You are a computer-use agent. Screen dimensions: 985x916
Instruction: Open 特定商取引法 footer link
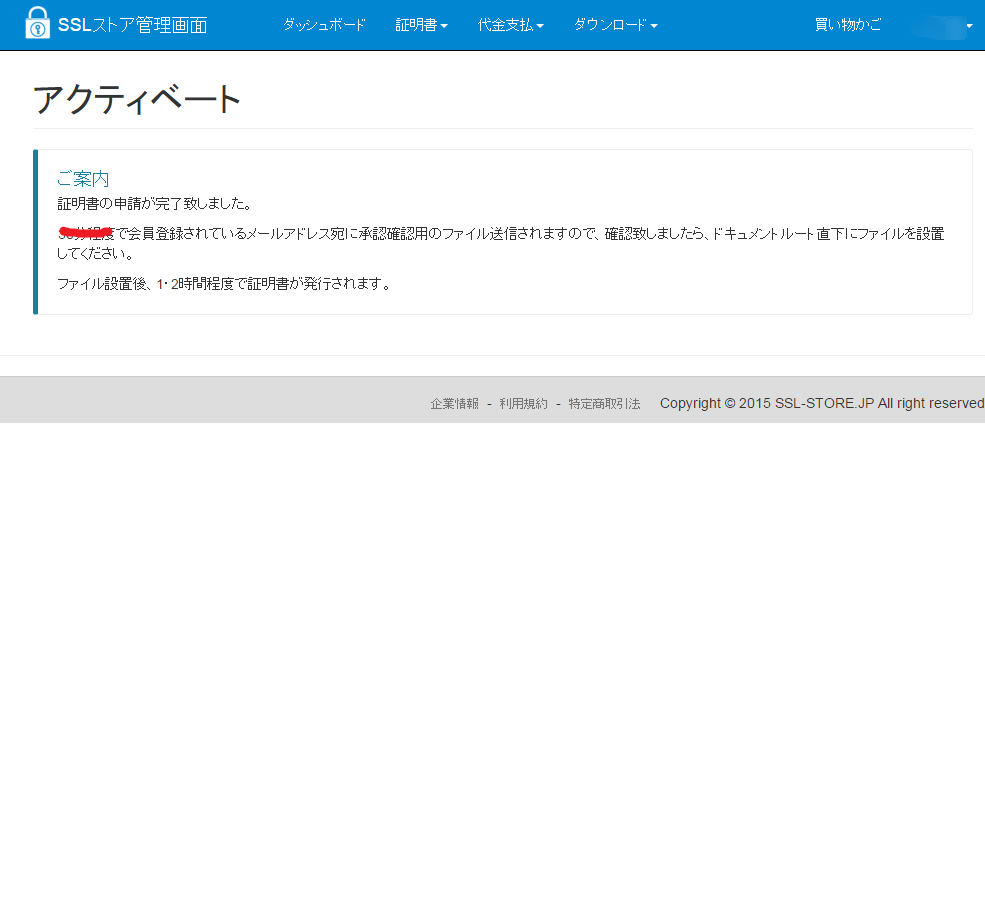coord(604,403)
